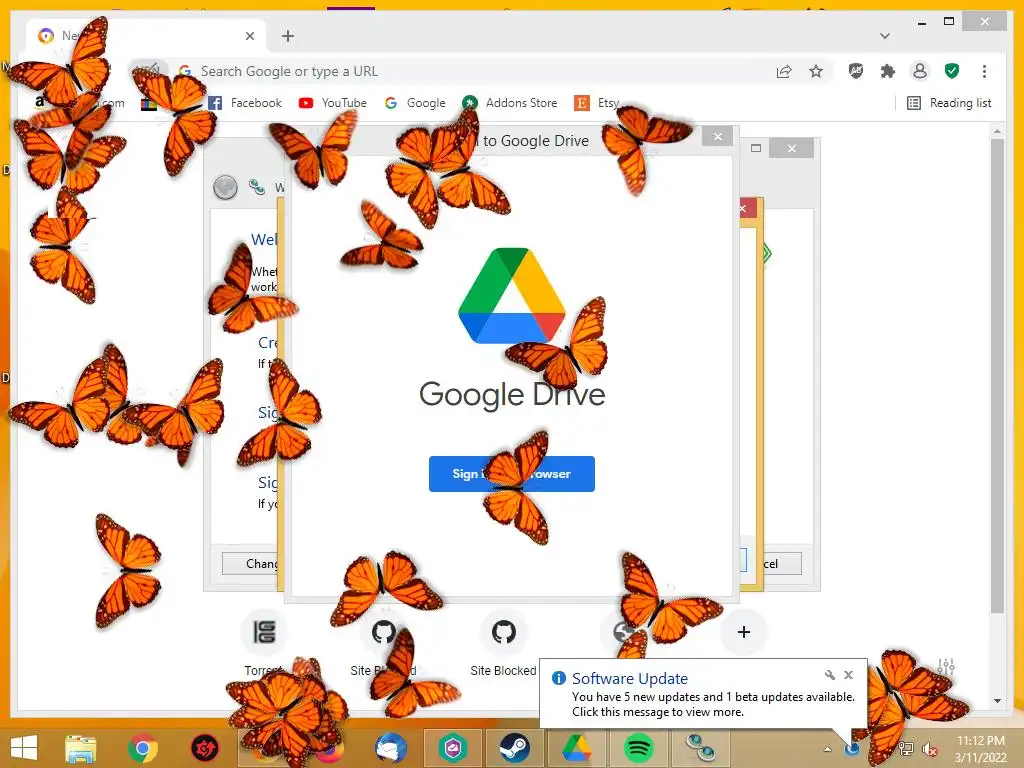Click the Google Drive logo
The width and height of the screenshot is (1024, 768).
(511, 296)
